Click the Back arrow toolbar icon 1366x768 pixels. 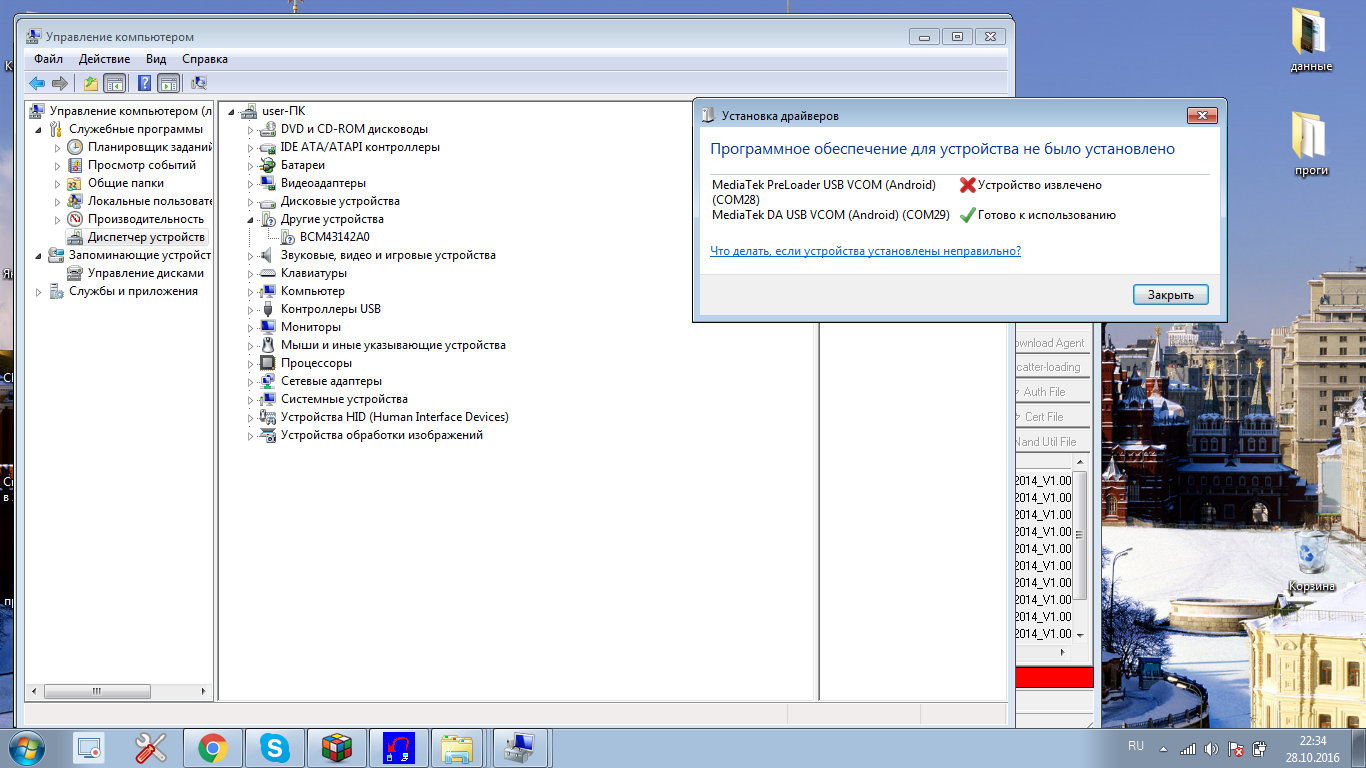pyautogui.click(x=37, y=83)
